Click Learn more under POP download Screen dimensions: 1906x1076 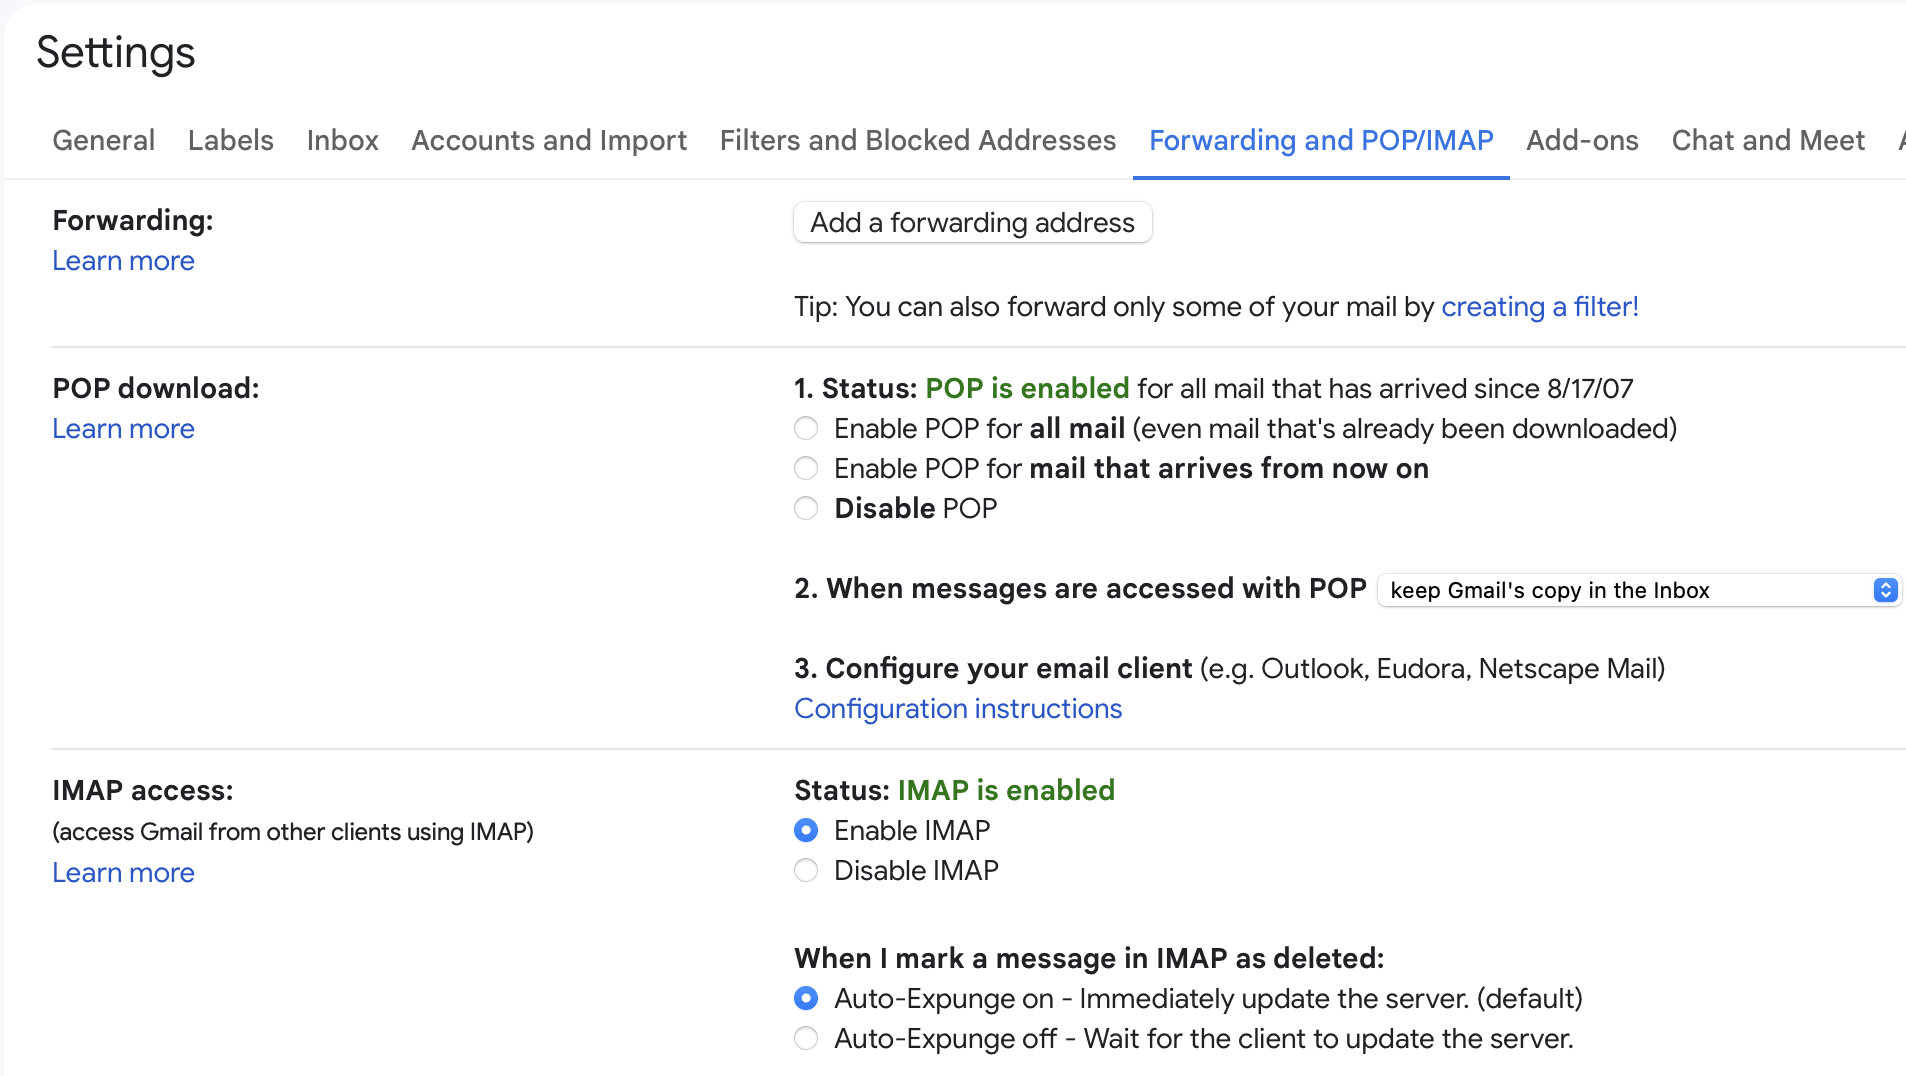(x=123, y=429)
